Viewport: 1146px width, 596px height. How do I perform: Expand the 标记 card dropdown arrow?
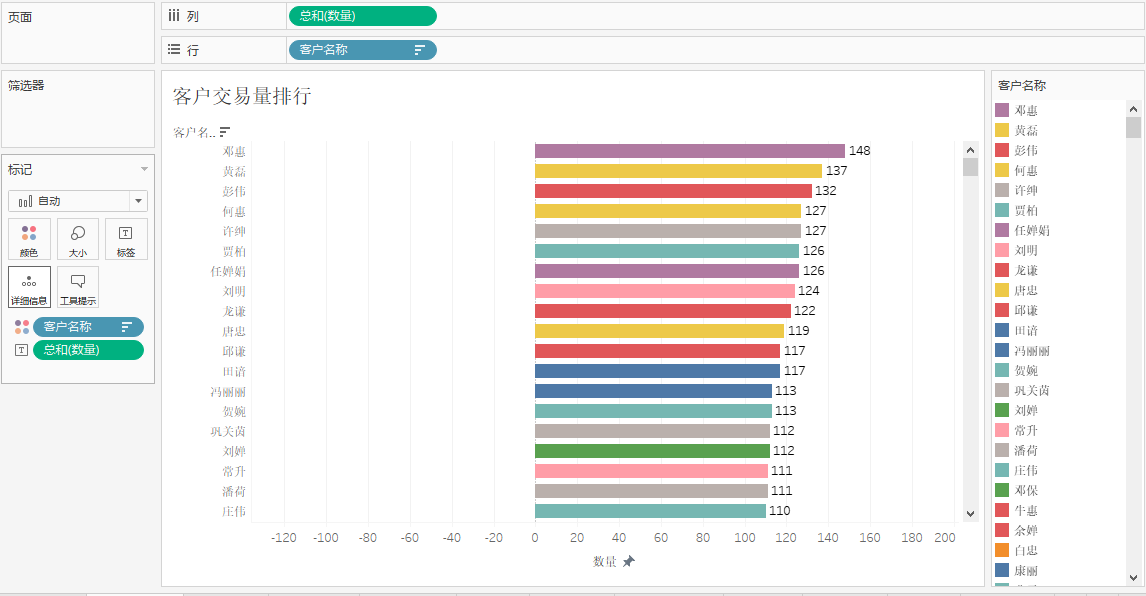point(144,170)
